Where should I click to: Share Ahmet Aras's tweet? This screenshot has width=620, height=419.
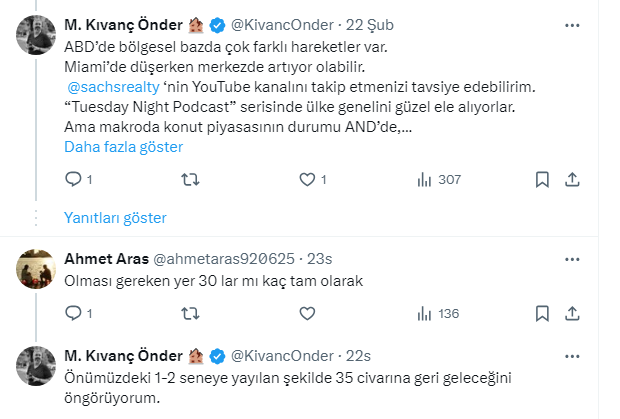tap(573, 313)
